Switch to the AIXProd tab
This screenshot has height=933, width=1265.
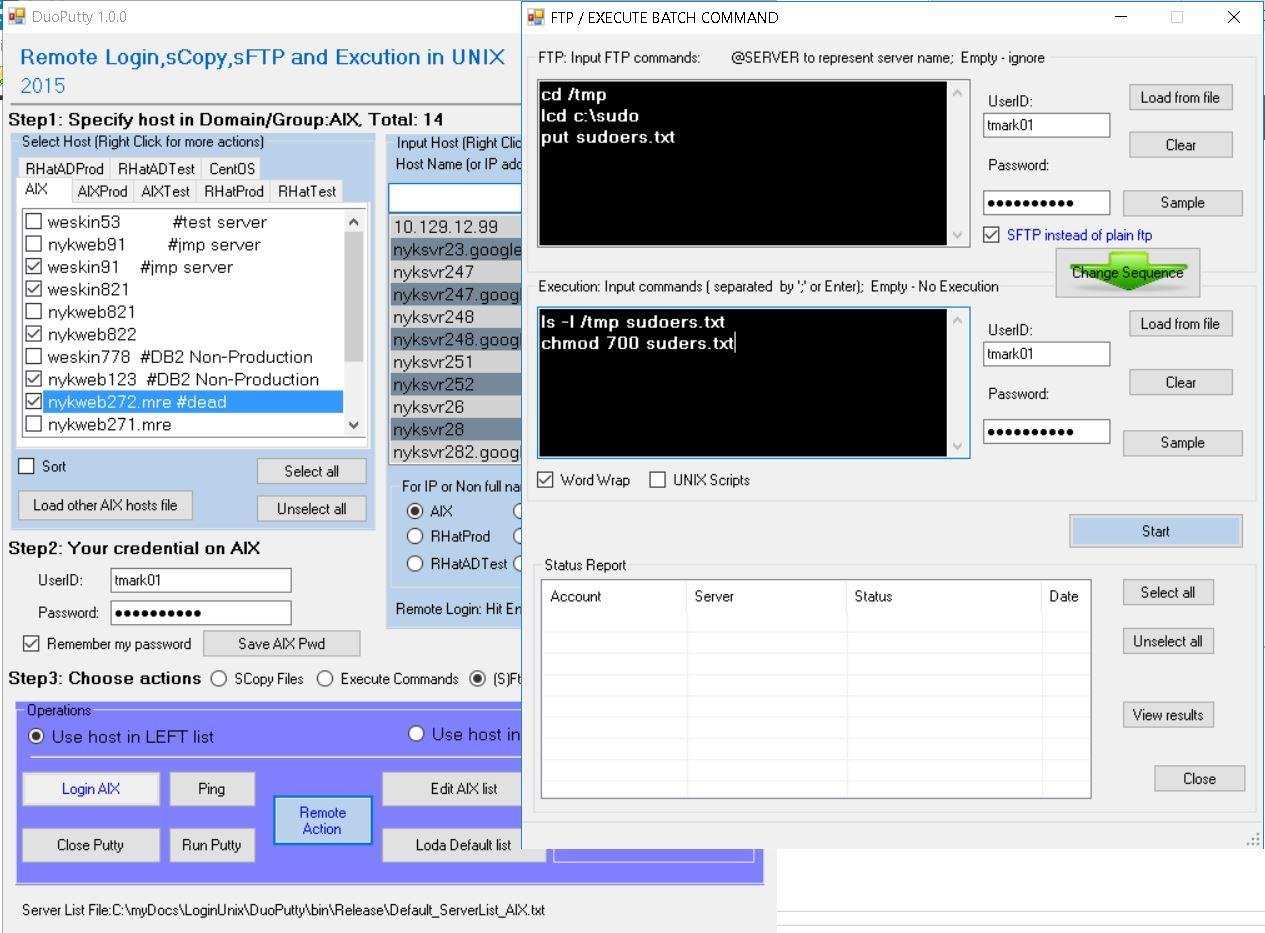[102, 191]
